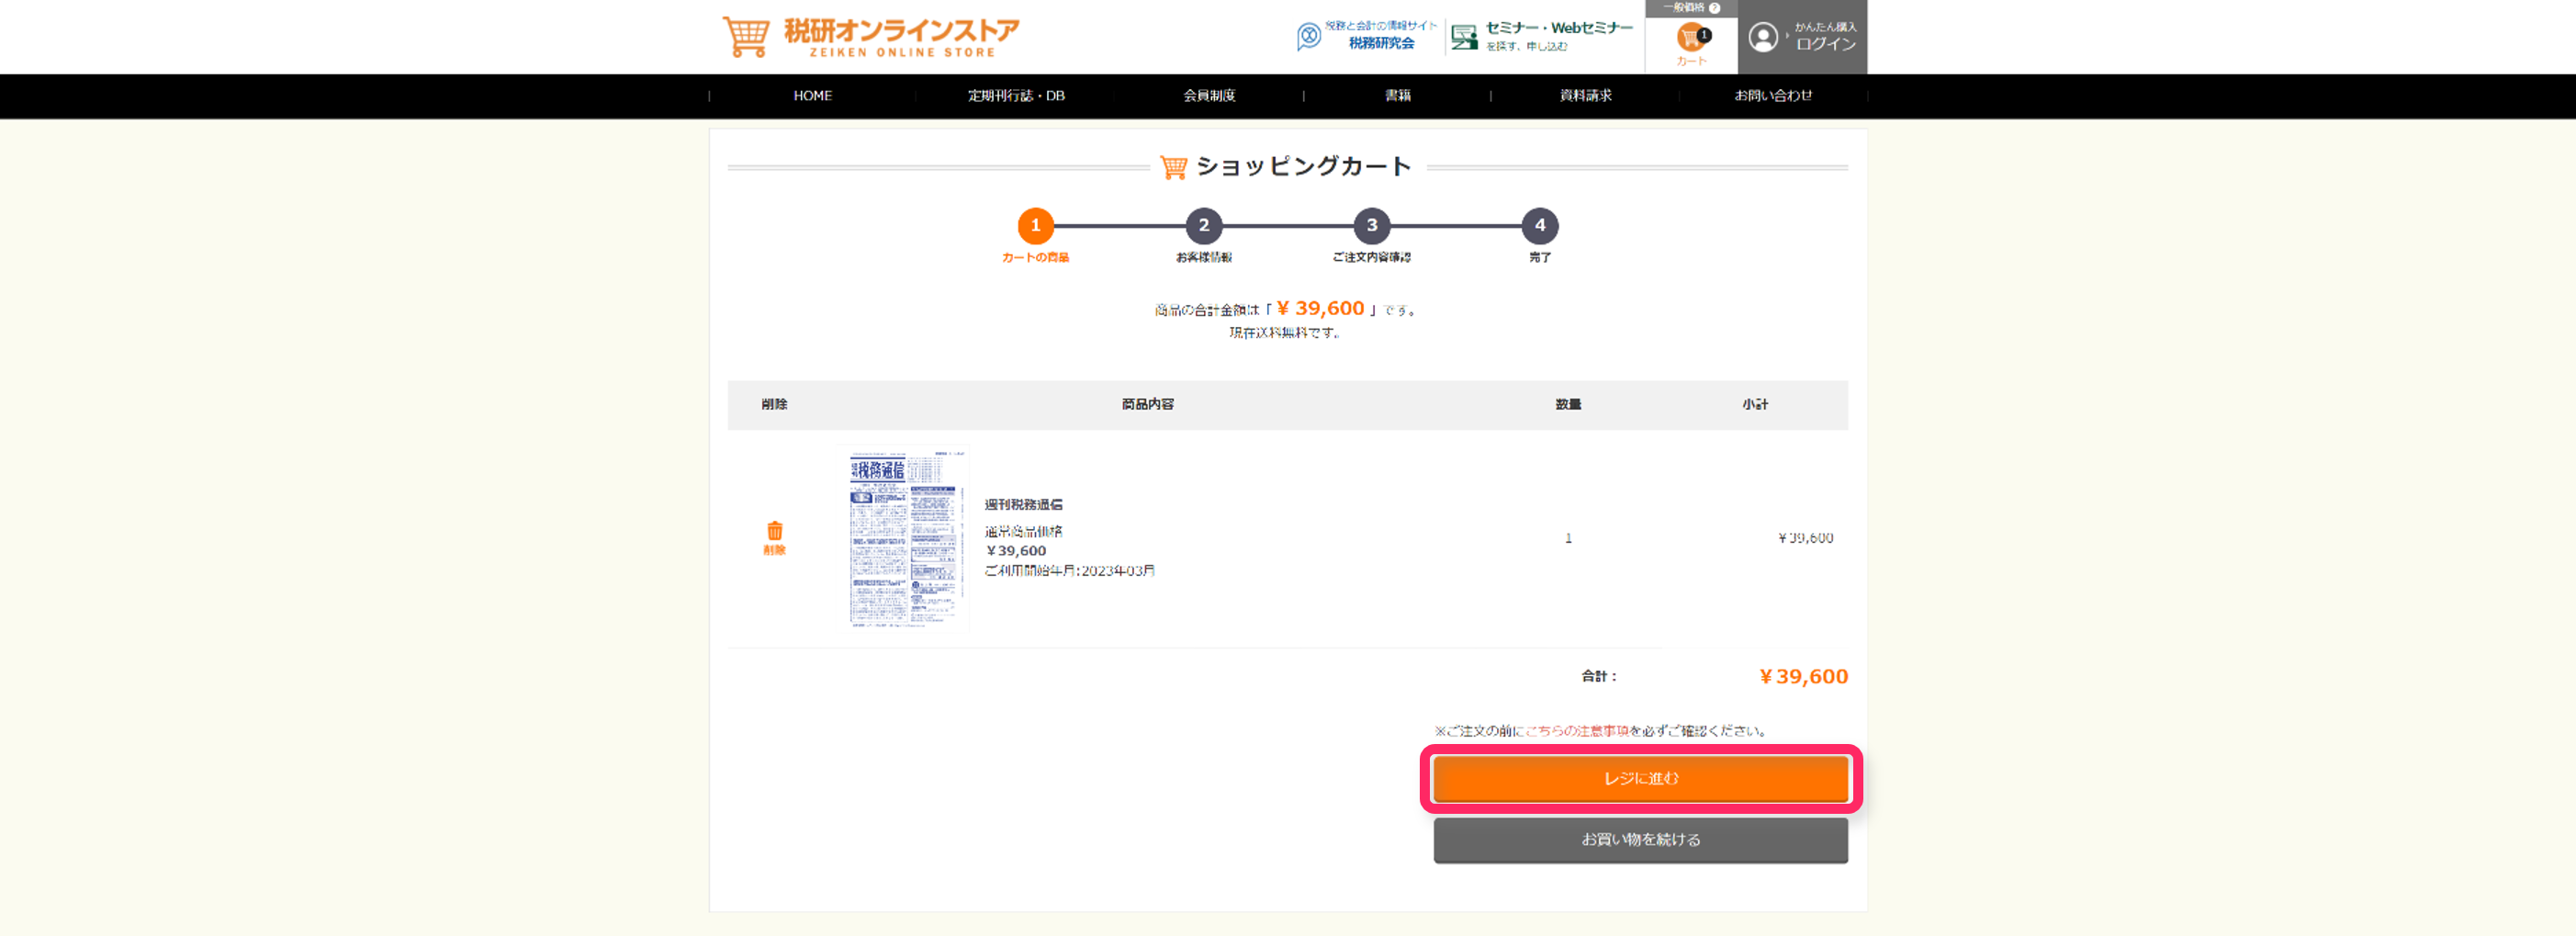Open お問い合わせ menu

[x=1773, y=96]
